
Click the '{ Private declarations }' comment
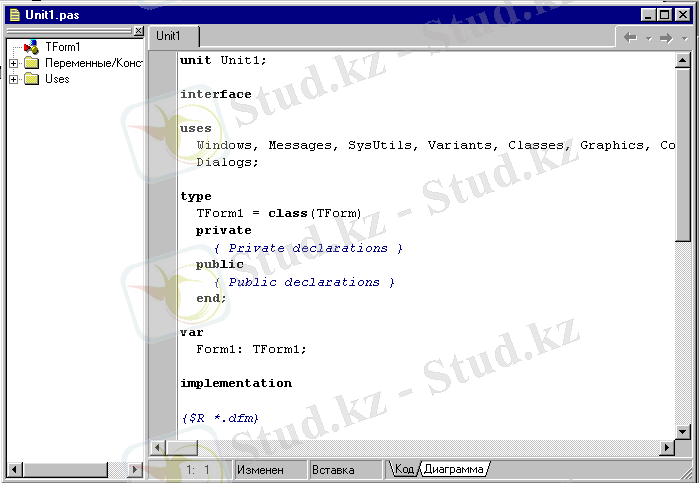point(308,248)
